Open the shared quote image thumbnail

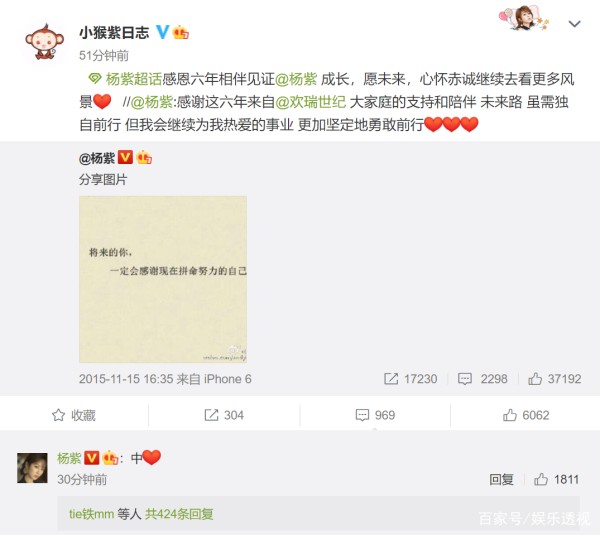[163, 279]
